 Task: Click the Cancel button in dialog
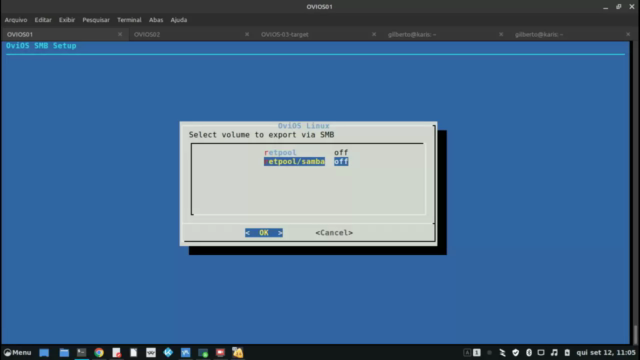click(x=334, y=233)
